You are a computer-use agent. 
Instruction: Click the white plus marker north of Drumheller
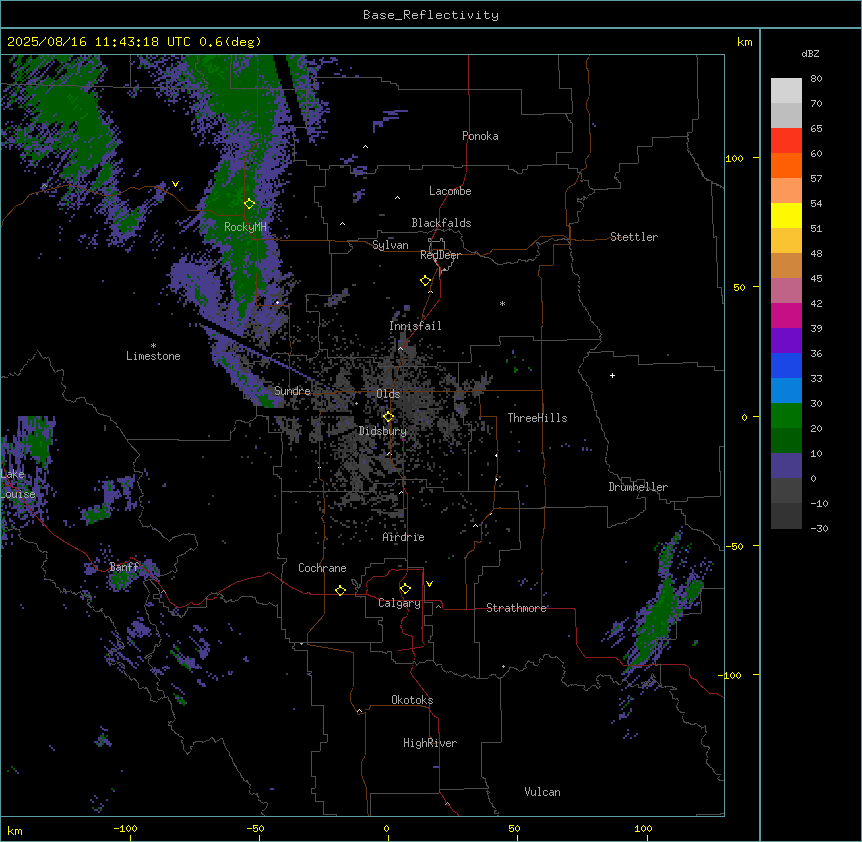pyautogui.click(x=612, y=375)
